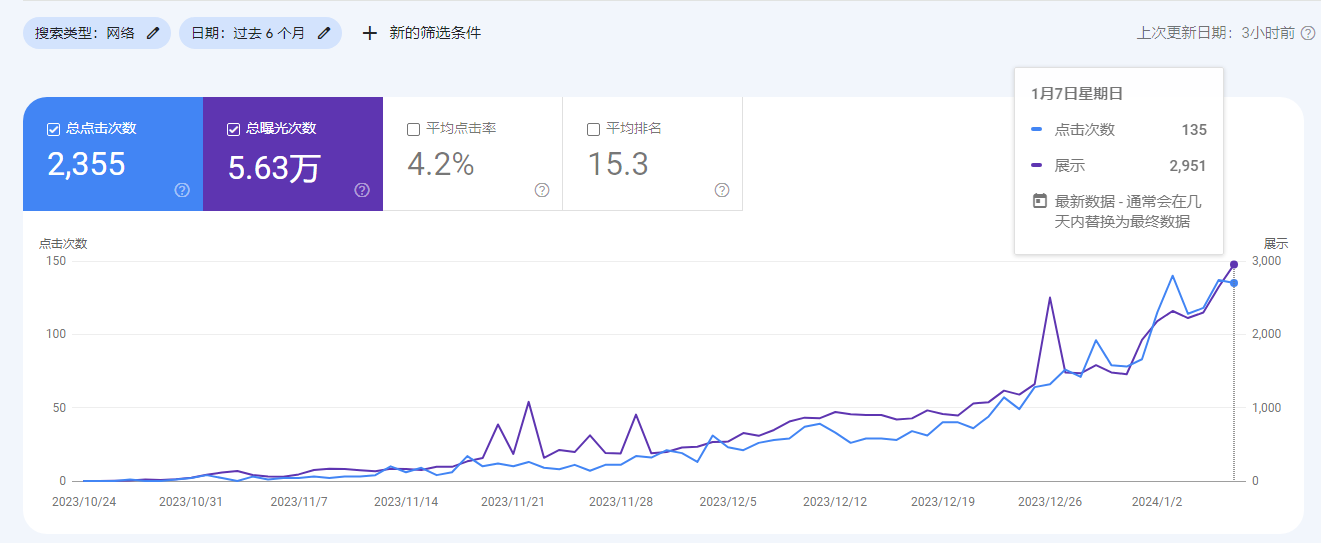Screen dimensions: 1321x543
Task: Open the 搜索类型：网络 filter chip
Action: pyautogui.click(x=85, y=33)
